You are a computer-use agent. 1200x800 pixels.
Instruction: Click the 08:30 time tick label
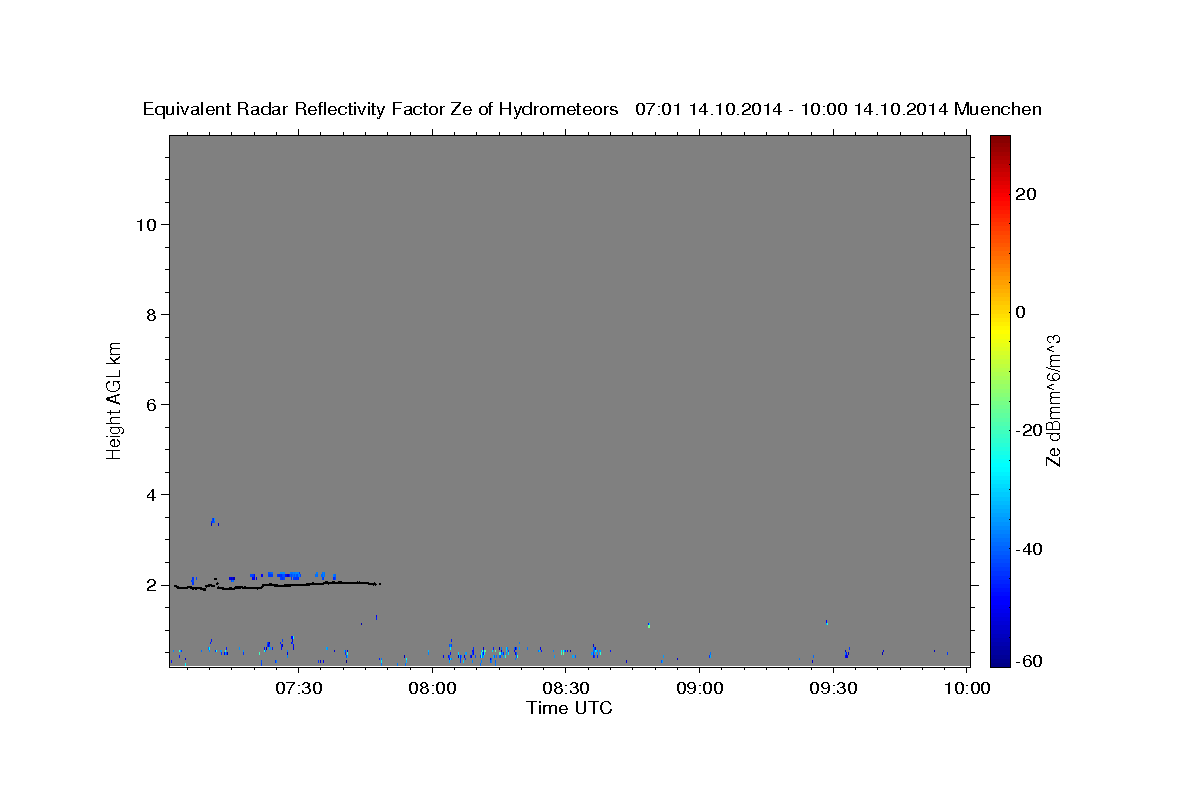point(566,688)
